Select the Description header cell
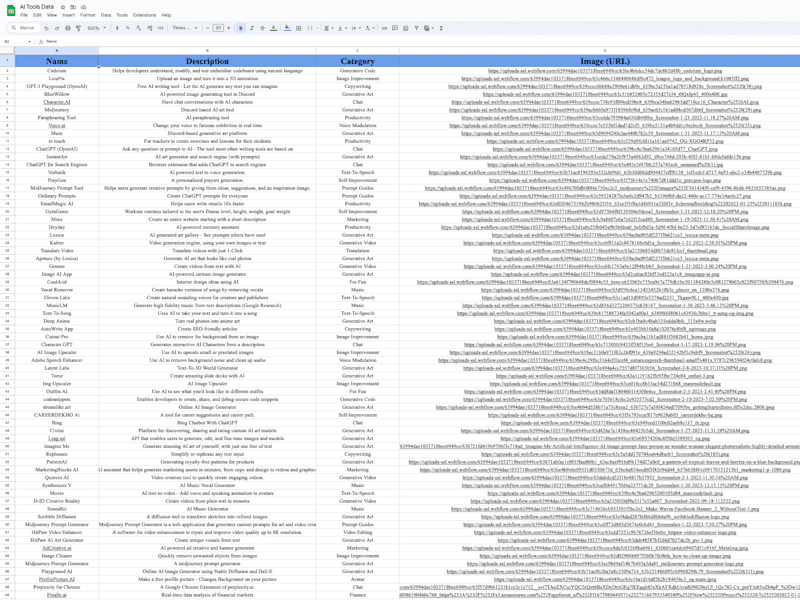This screenshot has height=600, width=800. click(x=207, y=61)
